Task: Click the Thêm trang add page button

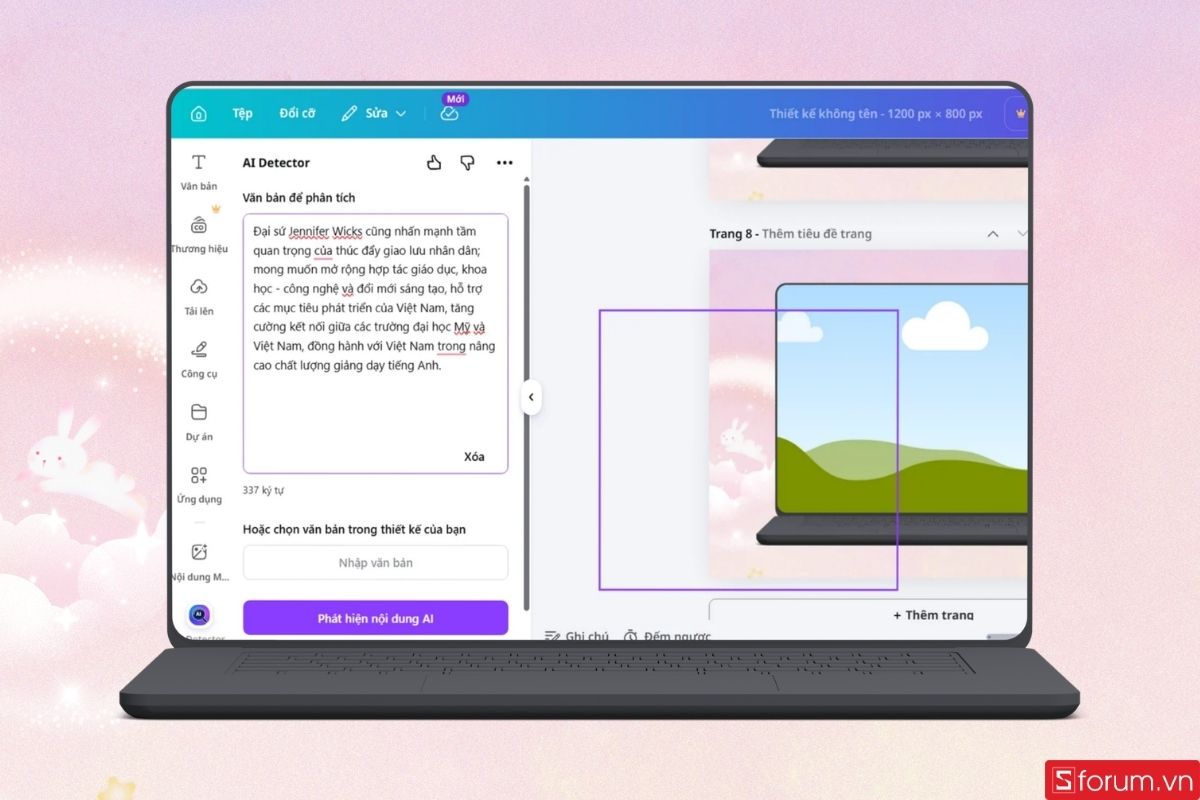Action: (x=932, y=614)
